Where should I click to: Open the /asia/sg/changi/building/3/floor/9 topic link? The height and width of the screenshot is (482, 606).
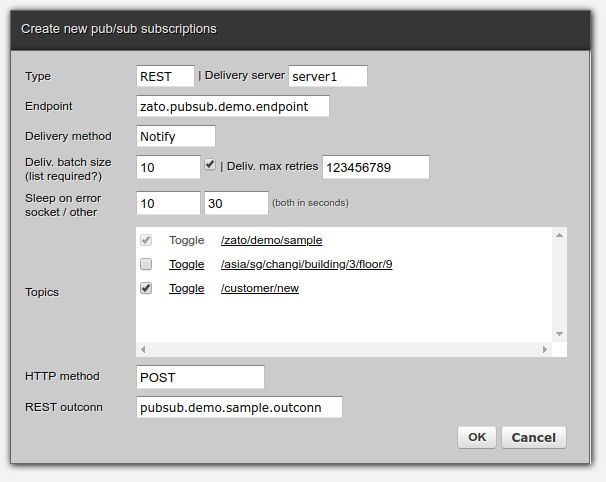306,264
